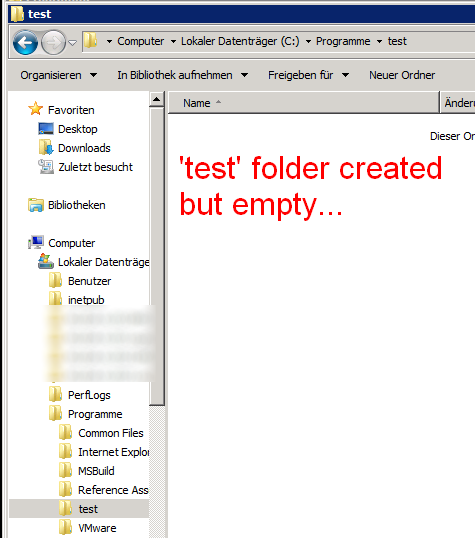Go back with the blue Back arrow
Image resolution: width=475 pixels, height=538 pixels.
click(x=25, y=43)
